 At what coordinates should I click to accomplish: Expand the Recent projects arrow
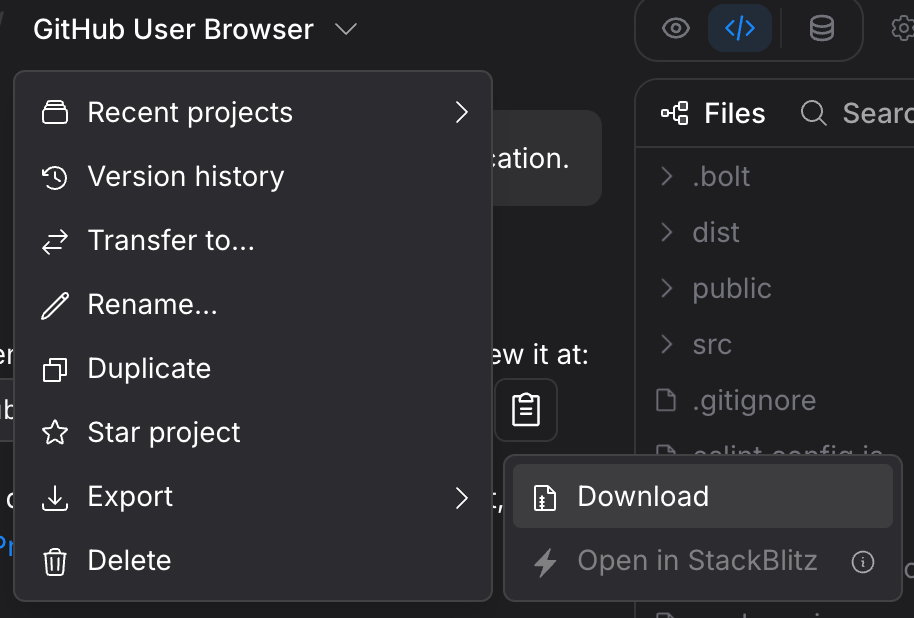tap(462, 112)
